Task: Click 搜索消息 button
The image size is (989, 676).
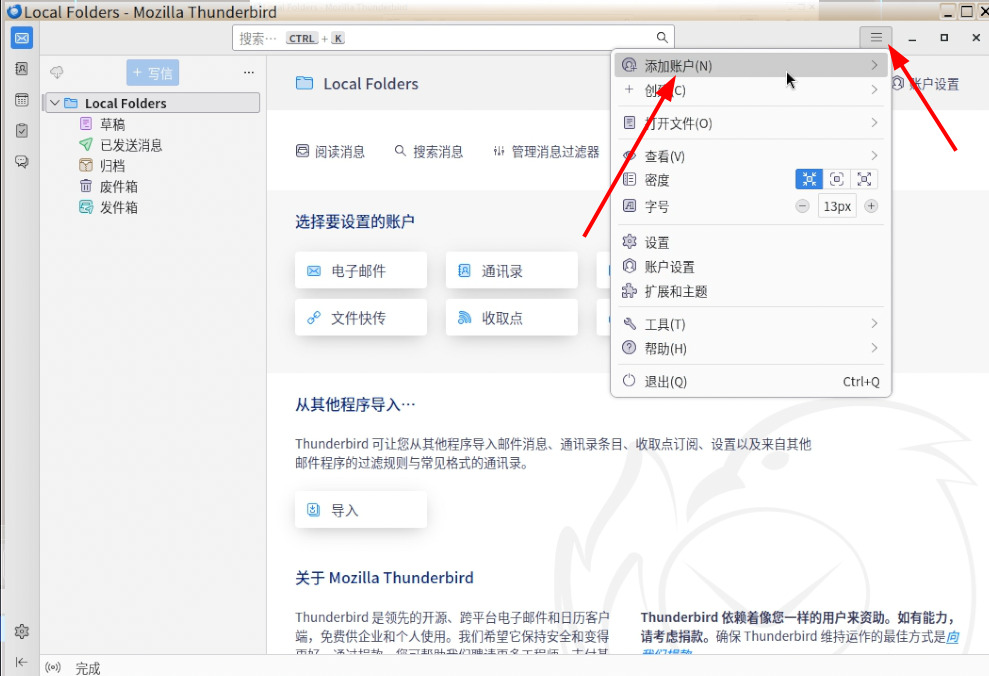Action: click(429, 151)
